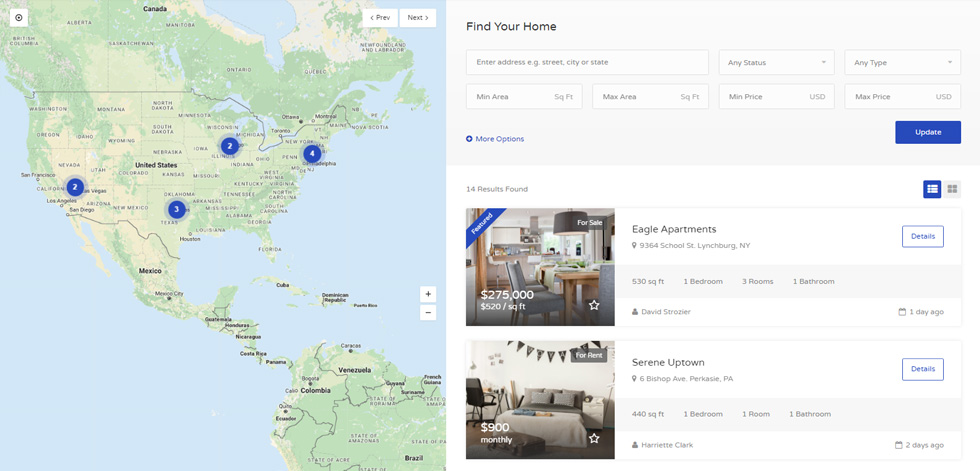Zoom out the map with minus button
The height and width of the screenshot is (471, 980).
428,312
